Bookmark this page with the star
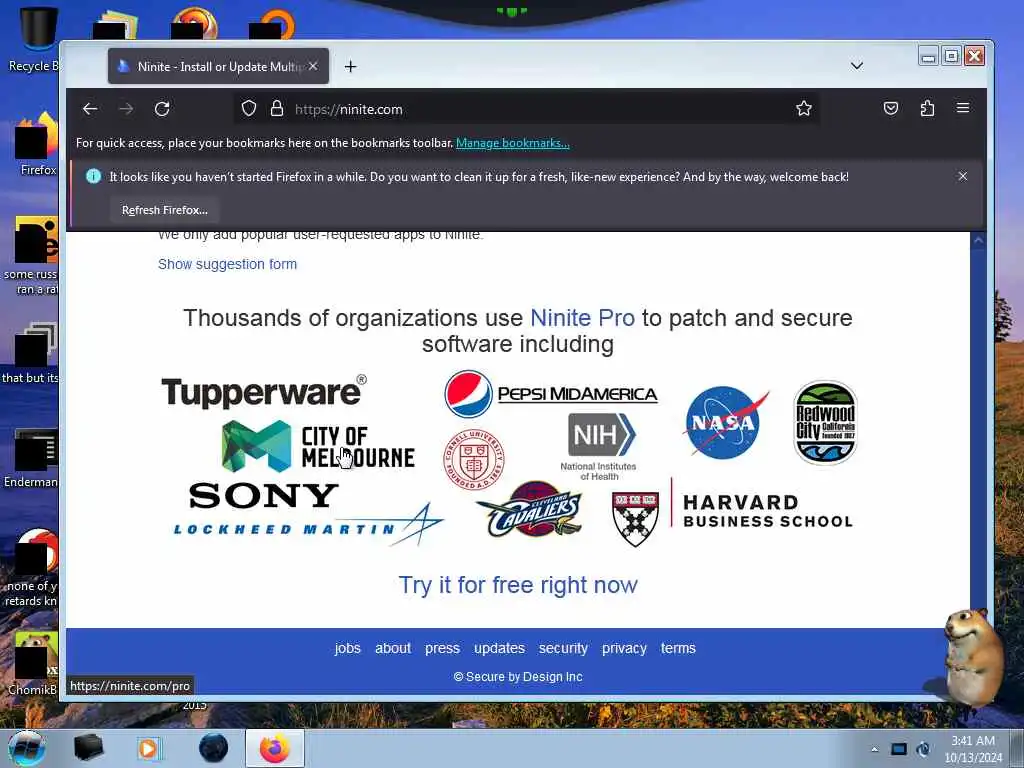This screenshot has width=1024, height=768. pyautogui.click(x=804, y=108)
